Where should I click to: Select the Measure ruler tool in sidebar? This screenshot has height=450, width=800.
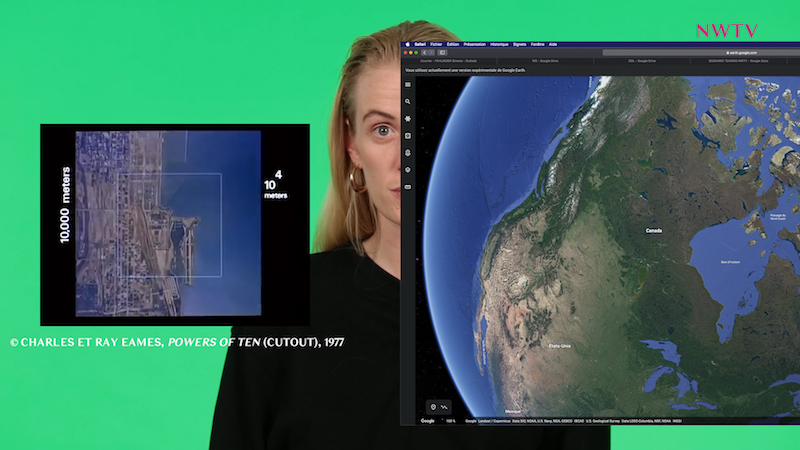(x=408, y=187)
